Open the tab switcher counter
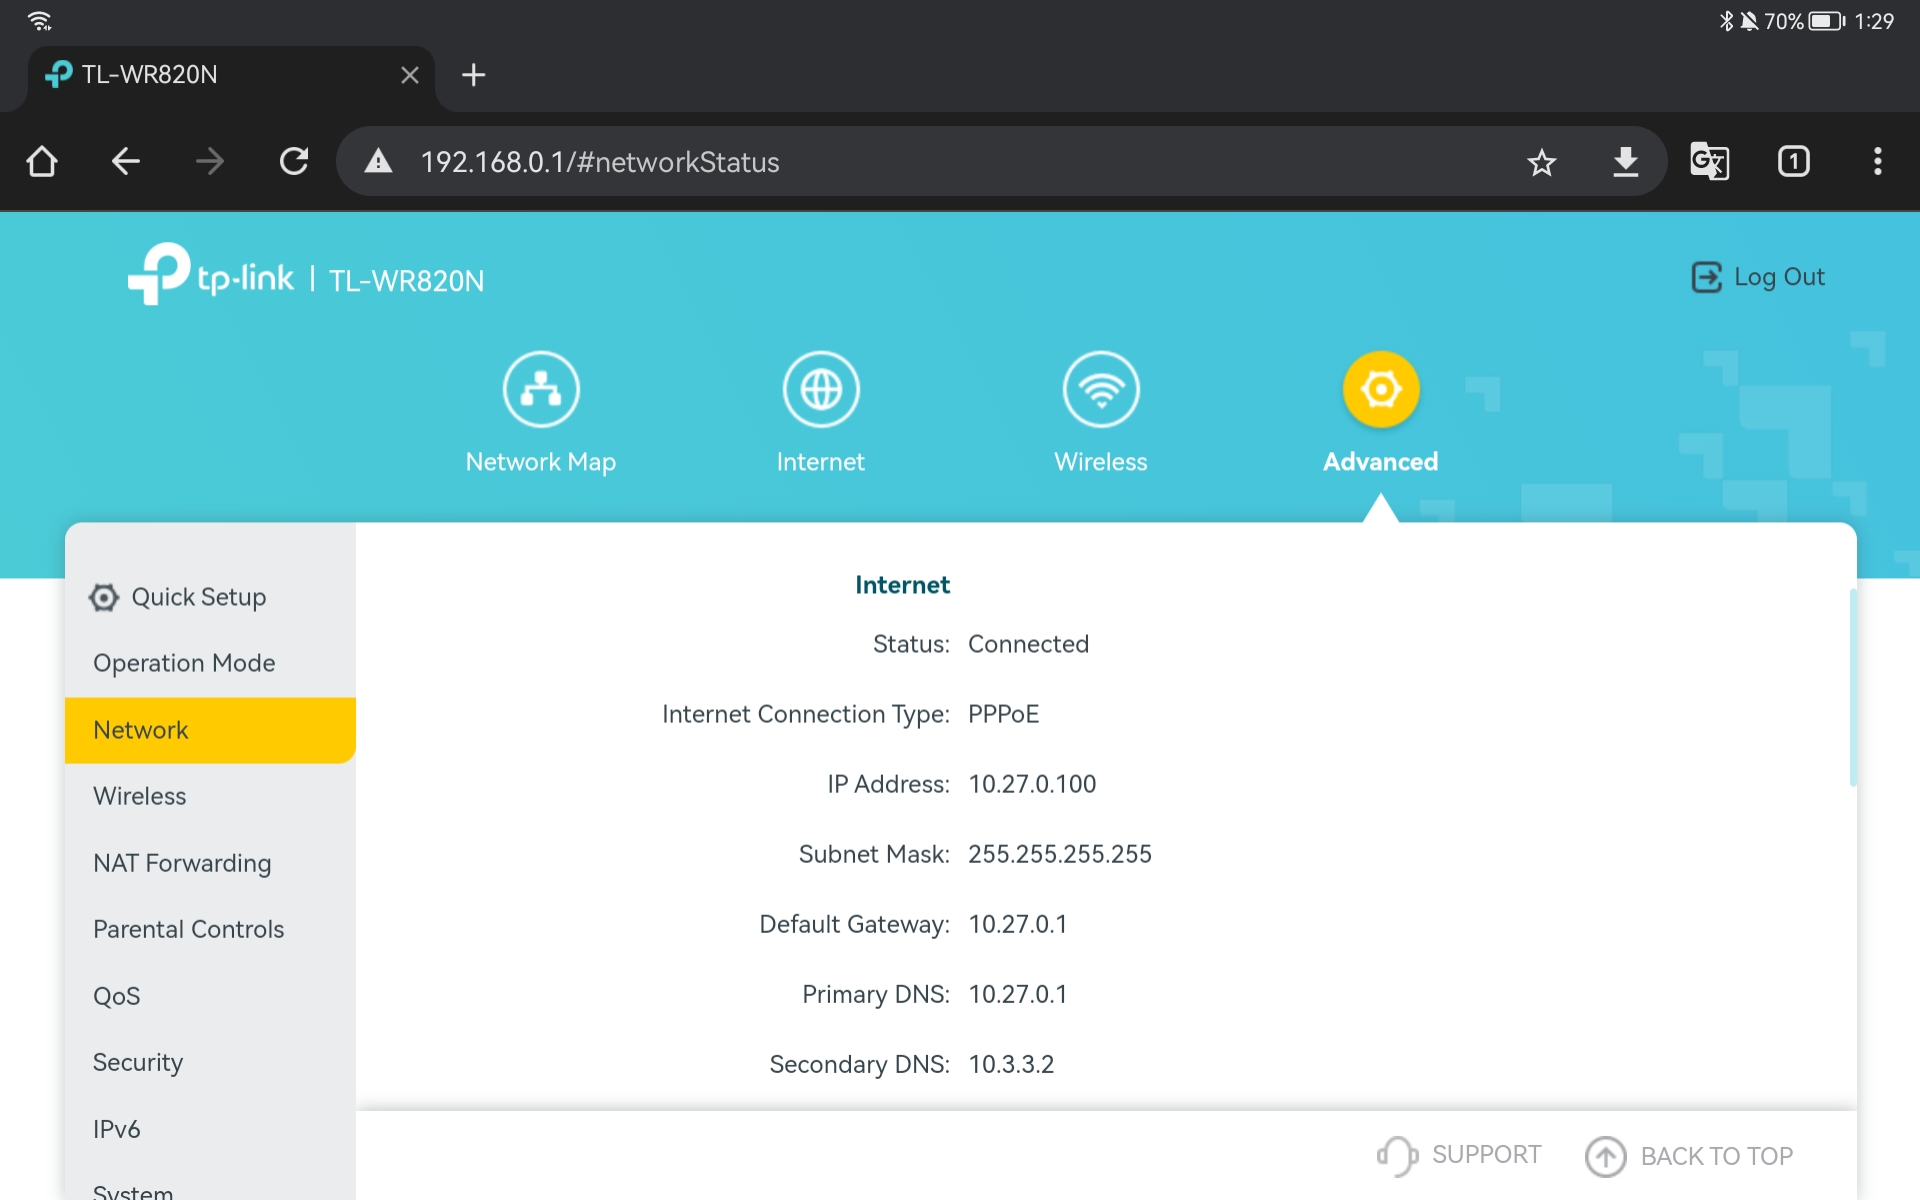Image resolution: width=1920 pixels, height=1200 pixels. tap(1793, 162)
